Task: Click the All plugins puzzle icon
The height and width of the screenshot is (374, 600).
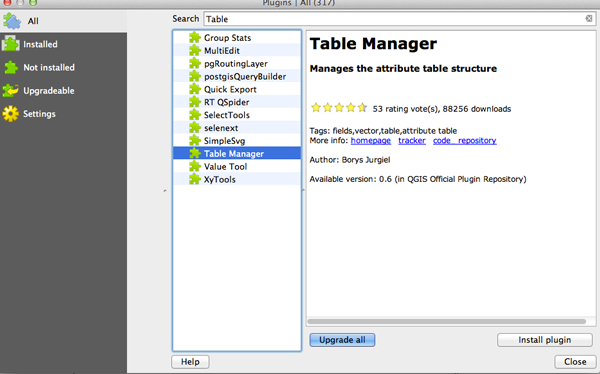Action: [12, 21]
